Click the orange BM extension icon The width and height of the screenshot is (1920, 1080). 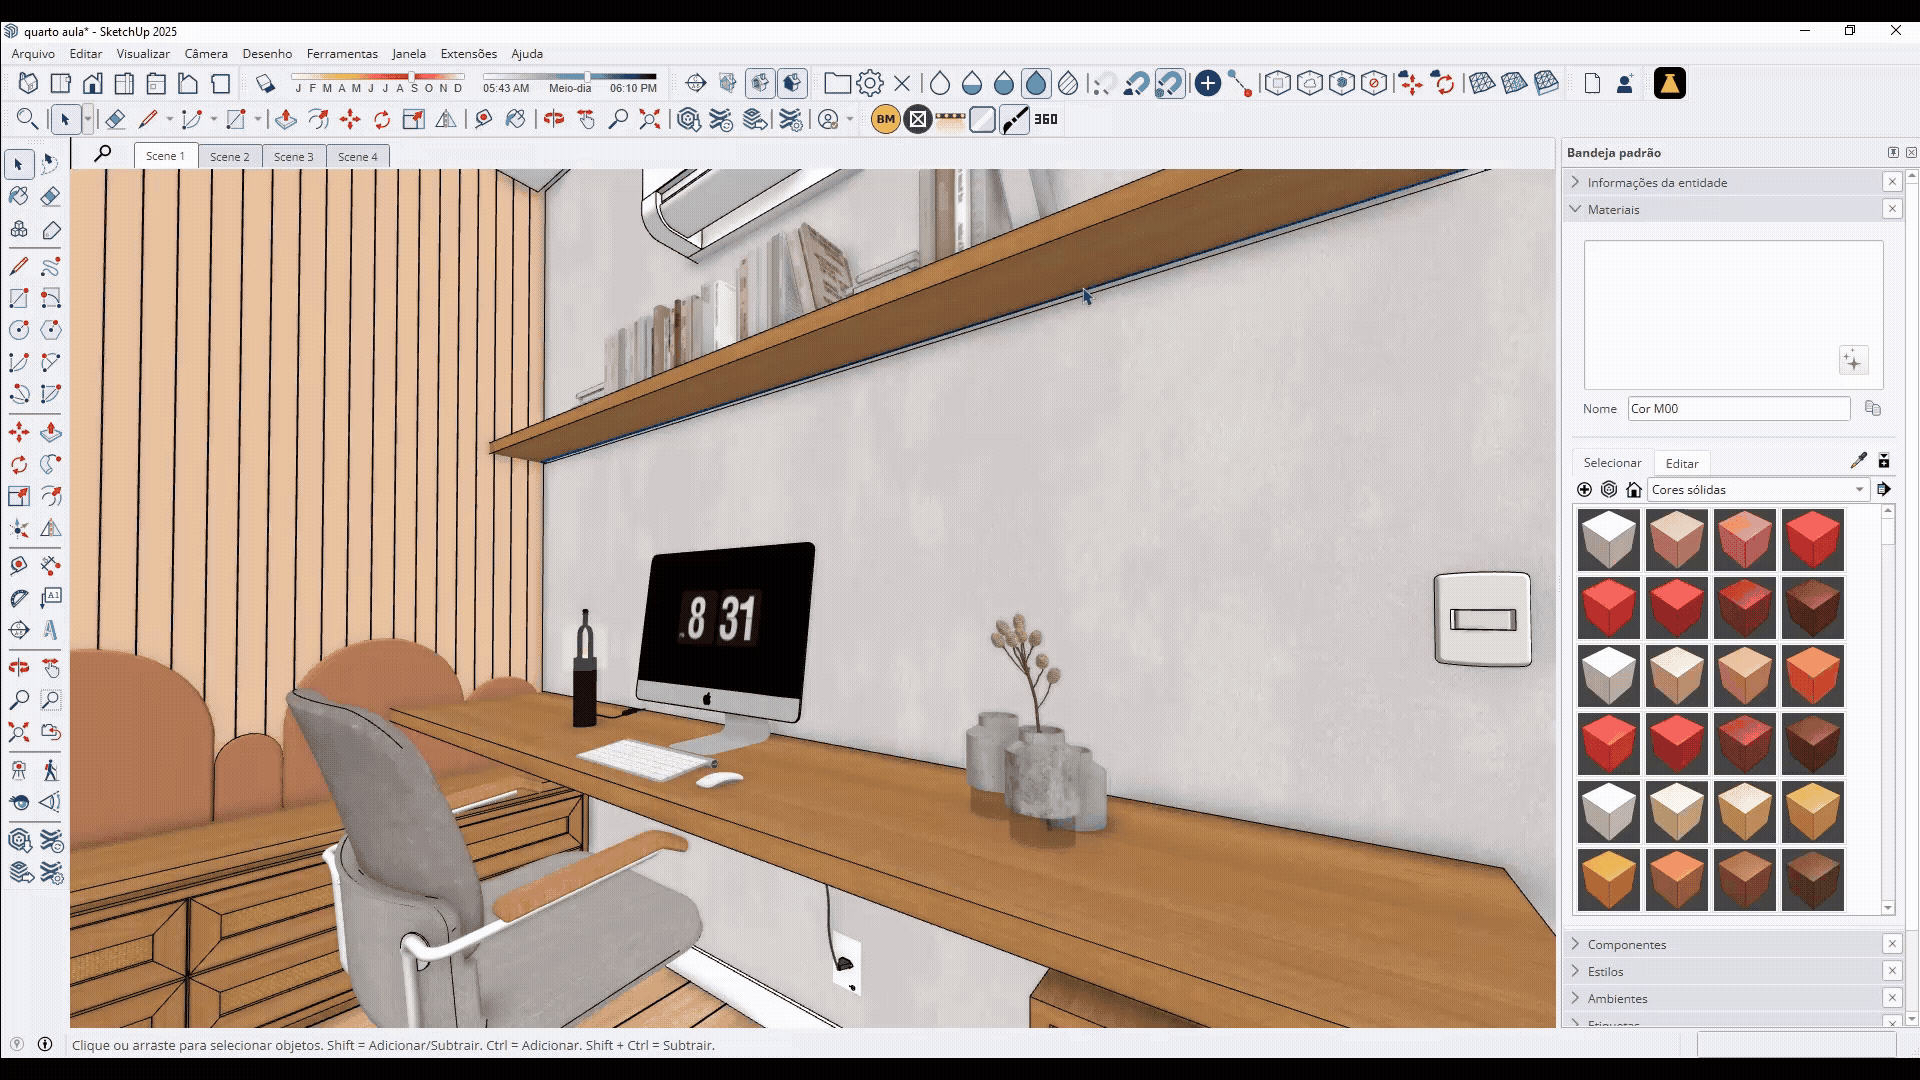[x=885, y=119]
